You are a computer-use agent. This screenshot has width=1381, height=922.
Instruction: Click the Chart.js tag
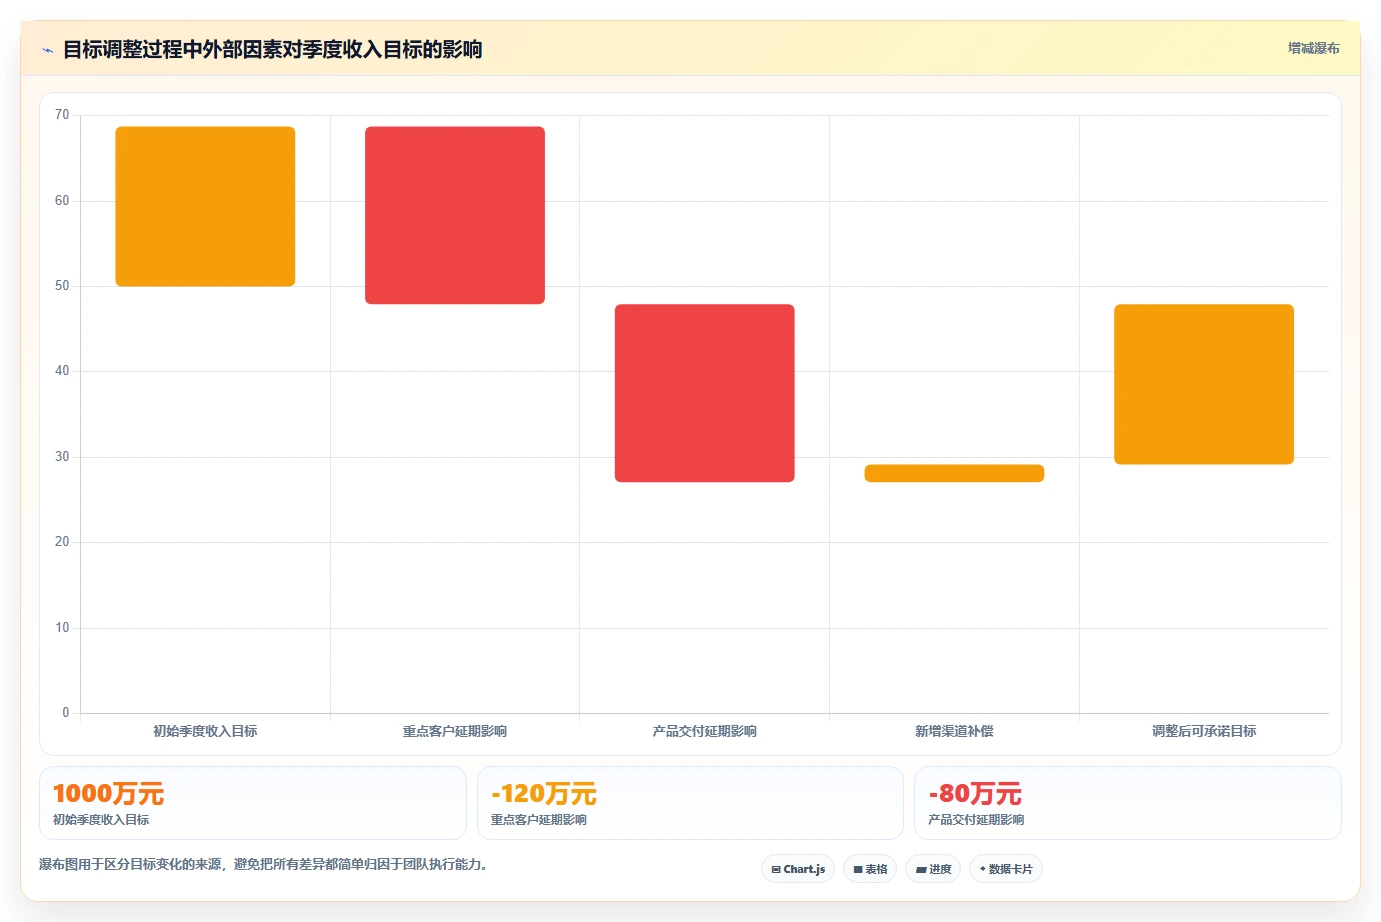click(x=798, y=869)
